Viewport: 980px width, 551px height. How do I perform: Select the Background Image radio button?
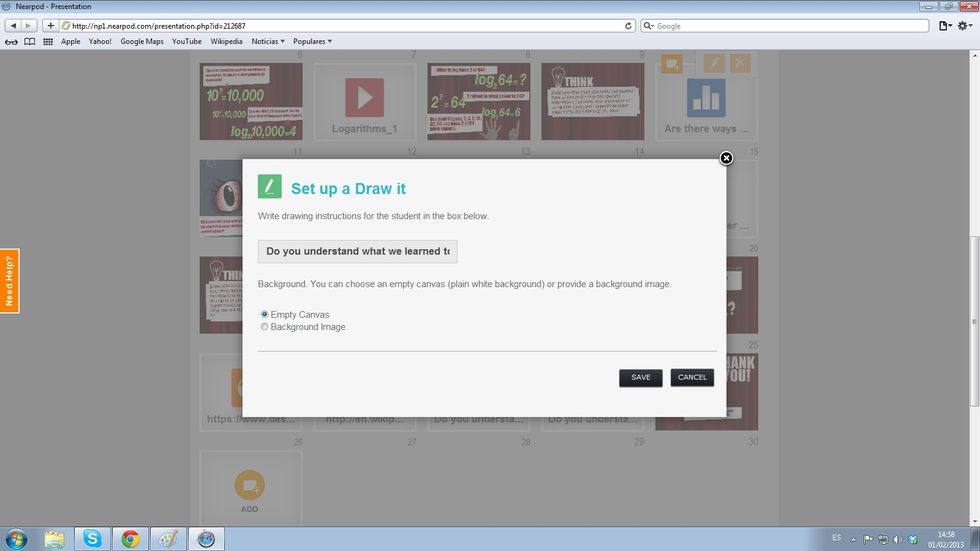pos(265,327)
